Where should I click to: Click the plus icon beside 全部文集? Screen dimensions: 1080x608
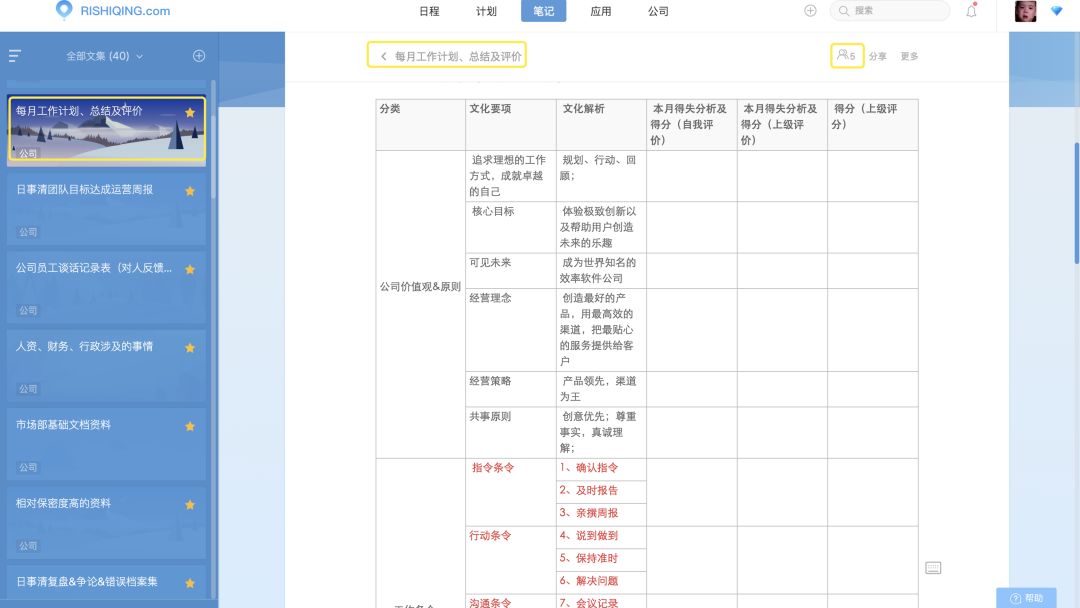point(198,56)
